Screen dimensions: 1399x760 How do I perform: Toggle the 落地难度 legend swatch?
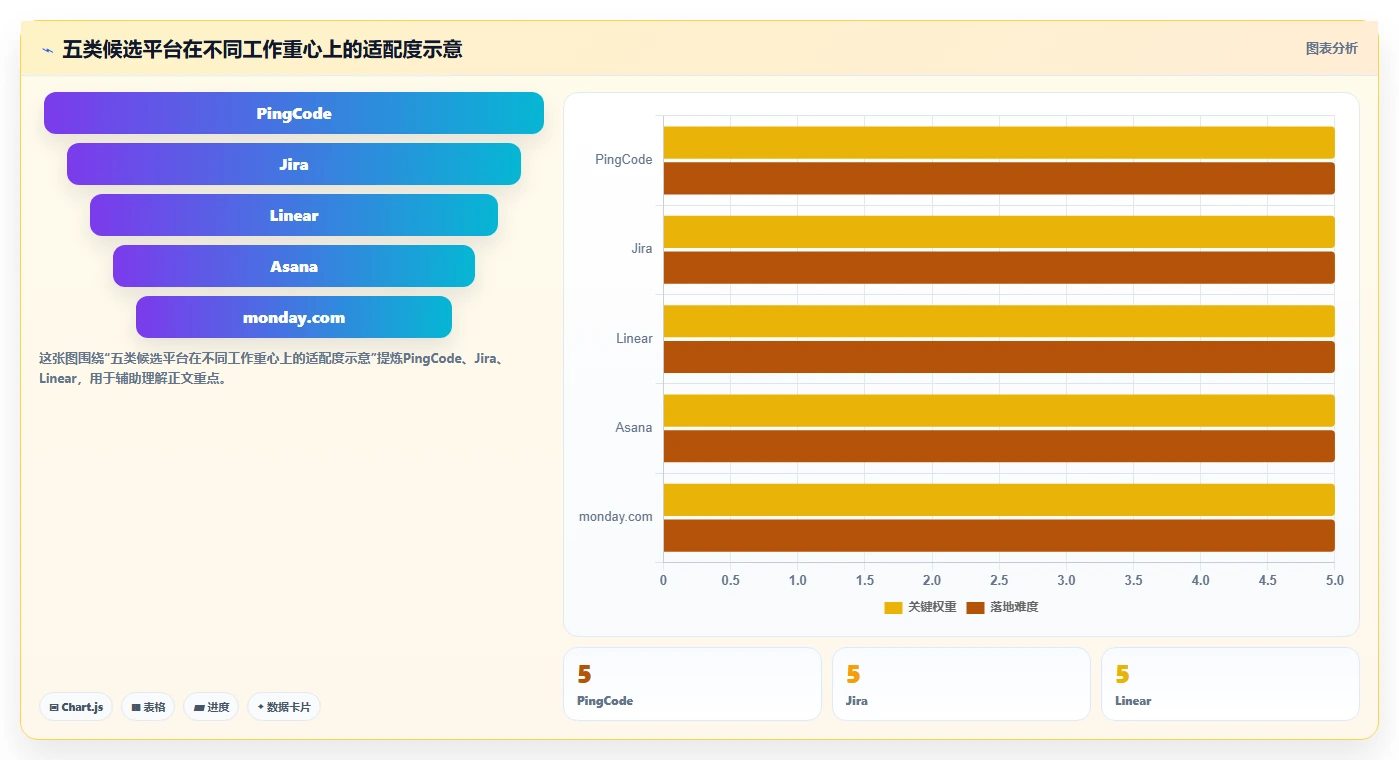[975, 608]
